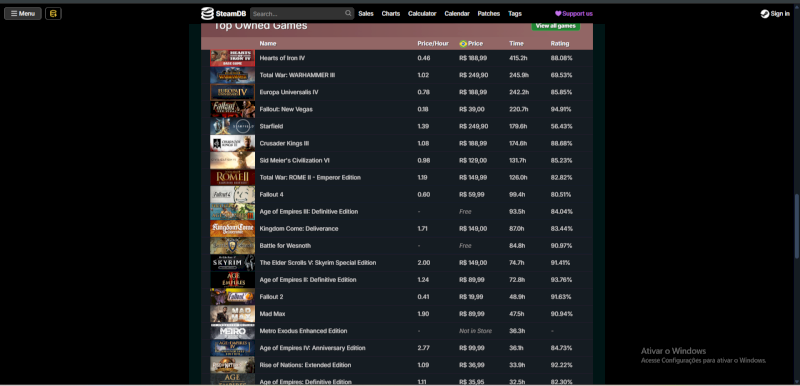
Task: Click the 415.2h time value
Action: tap(518, 58)
